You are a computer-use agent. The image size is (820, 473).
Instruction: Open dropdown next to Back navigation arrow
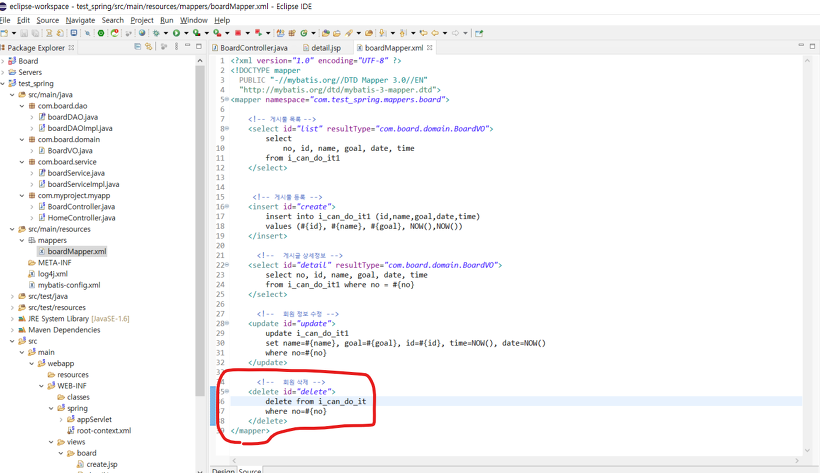(445, 33)
